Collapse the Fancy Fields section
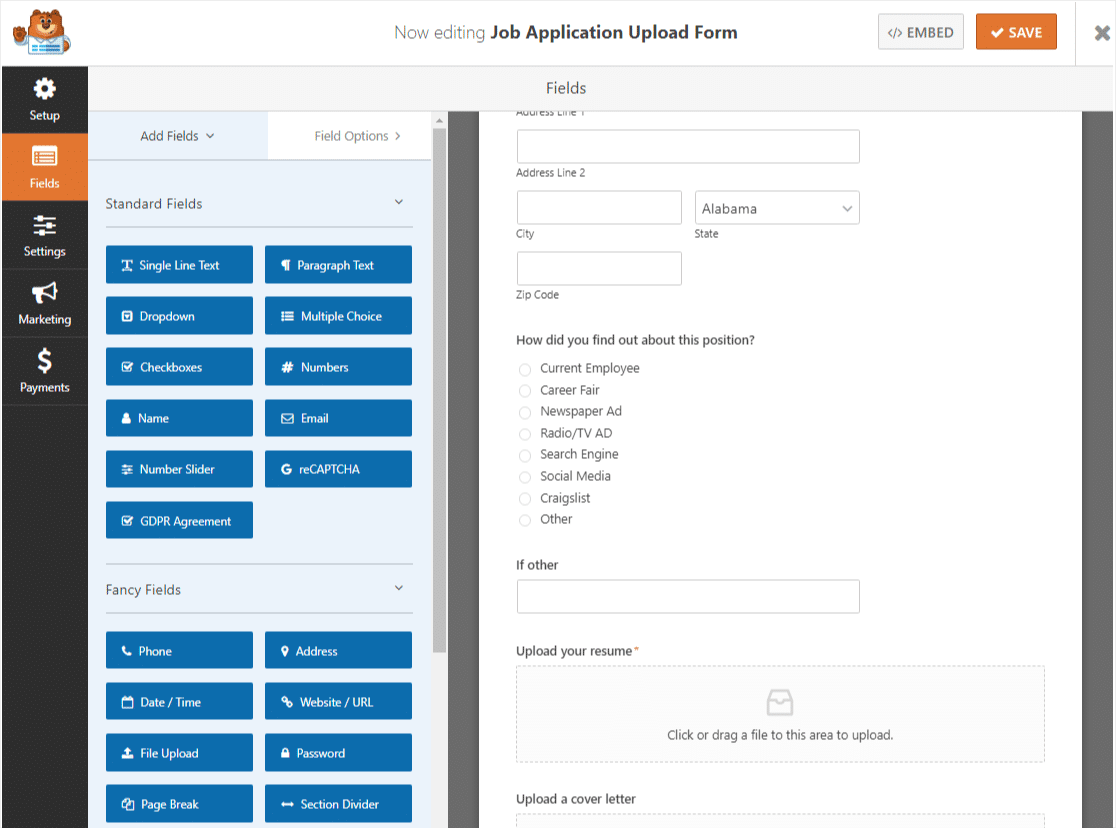The width and height of the screenshot is (1116, 828). [399, 588]
